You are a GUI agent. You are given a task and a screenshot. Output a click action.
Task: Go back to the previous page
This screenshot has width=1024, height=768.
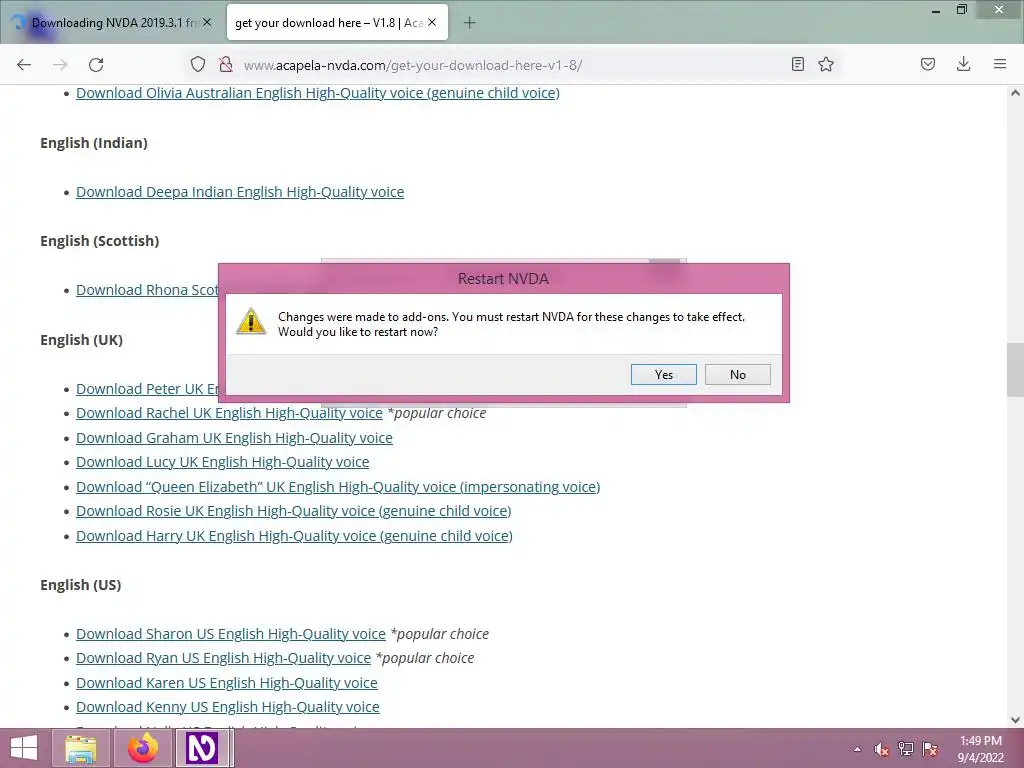(24, 65)
